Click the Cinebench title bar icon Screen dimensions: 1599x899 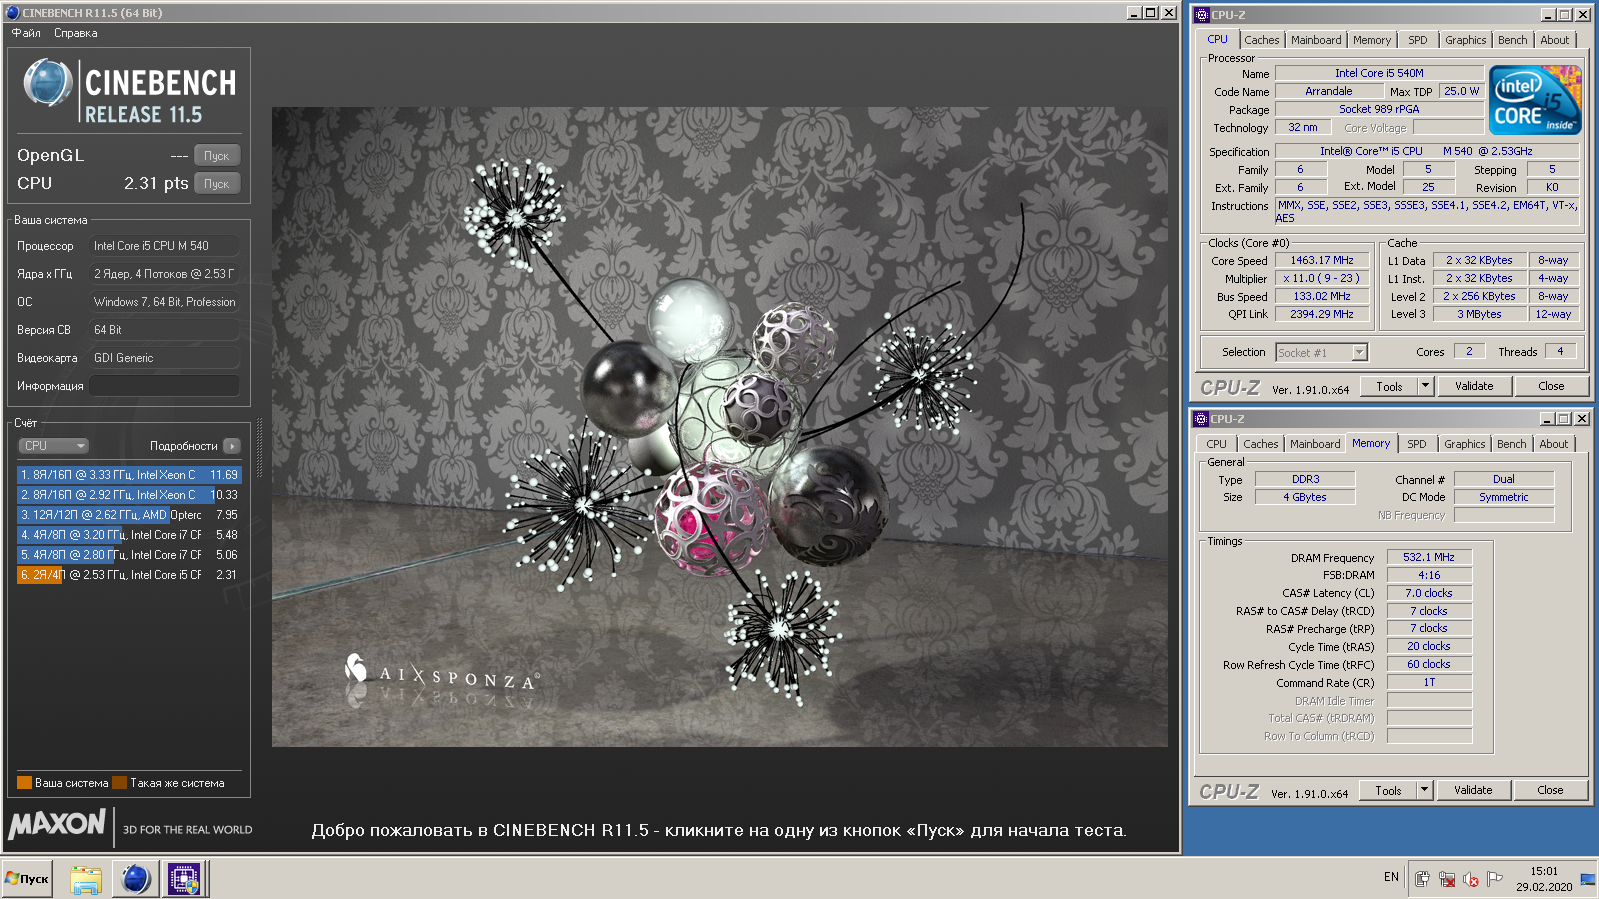point(13,13)
